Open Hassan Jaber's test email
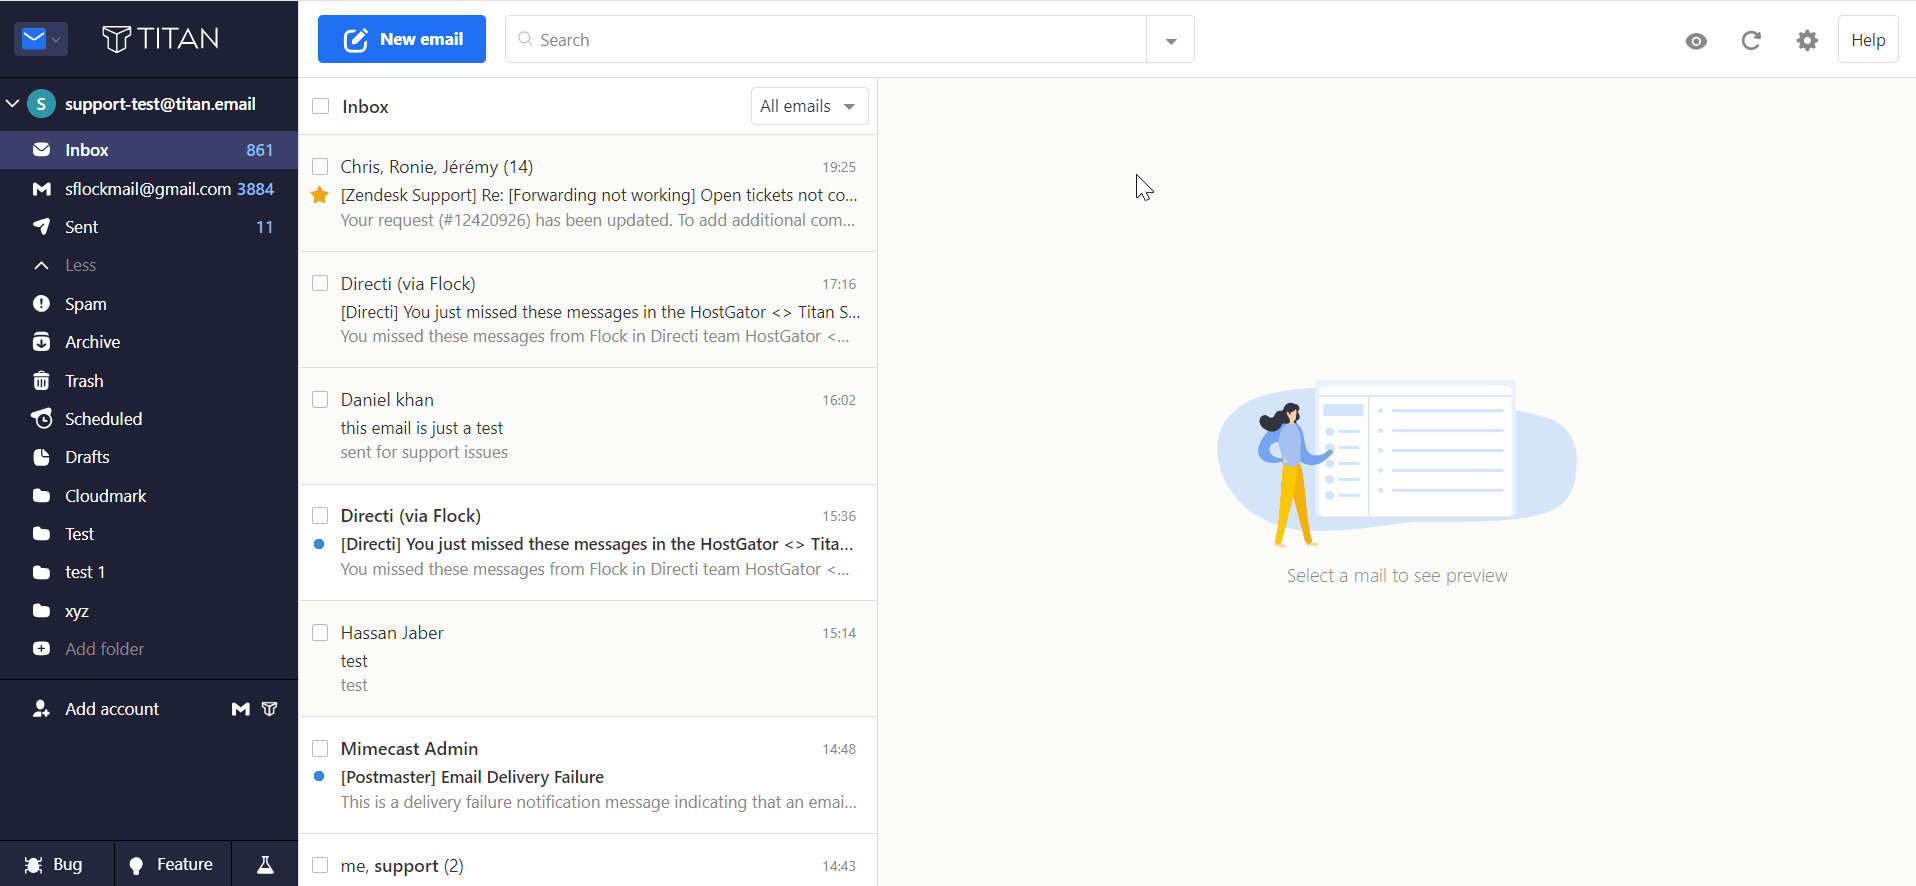The image size is (1916, 886). coord(588,659)
